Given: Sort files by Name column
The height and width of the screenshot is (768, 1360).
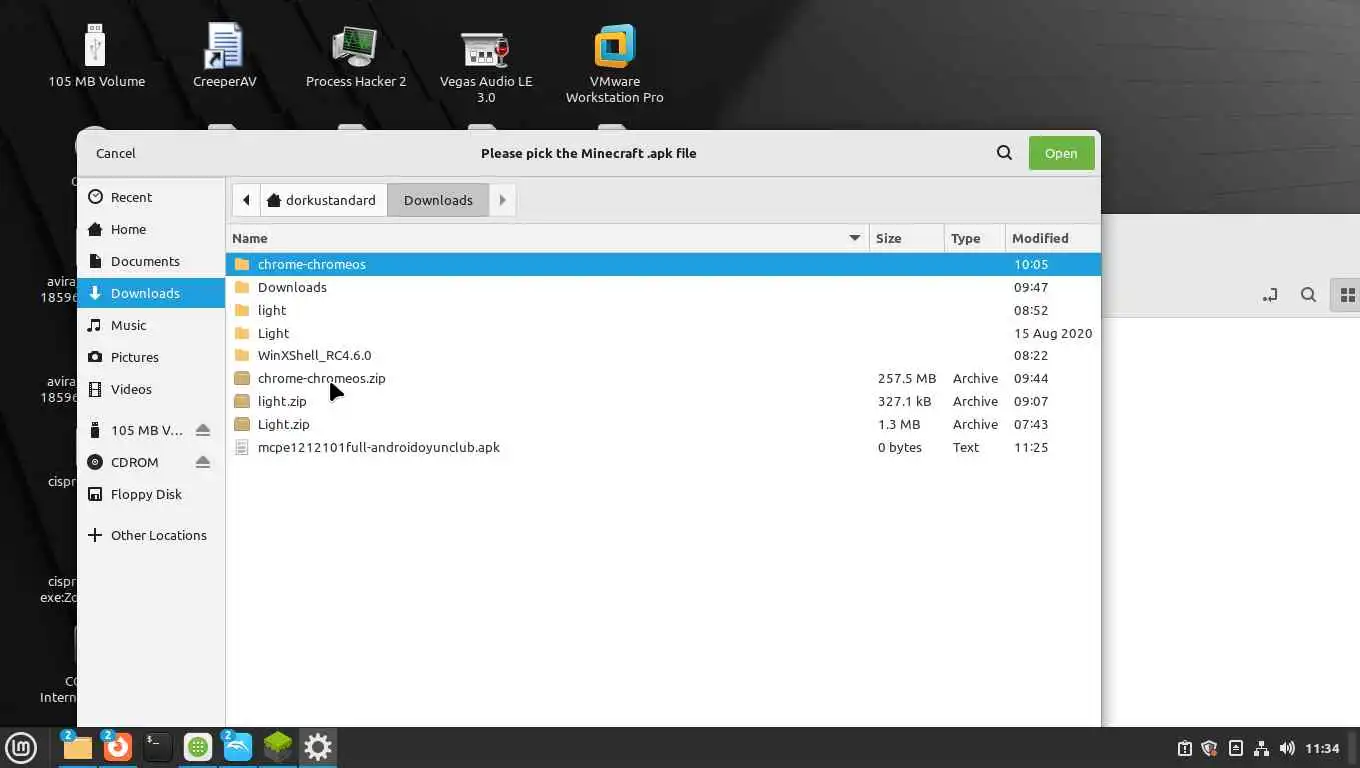Looking at the screenshot, I should tap(547, 238).
